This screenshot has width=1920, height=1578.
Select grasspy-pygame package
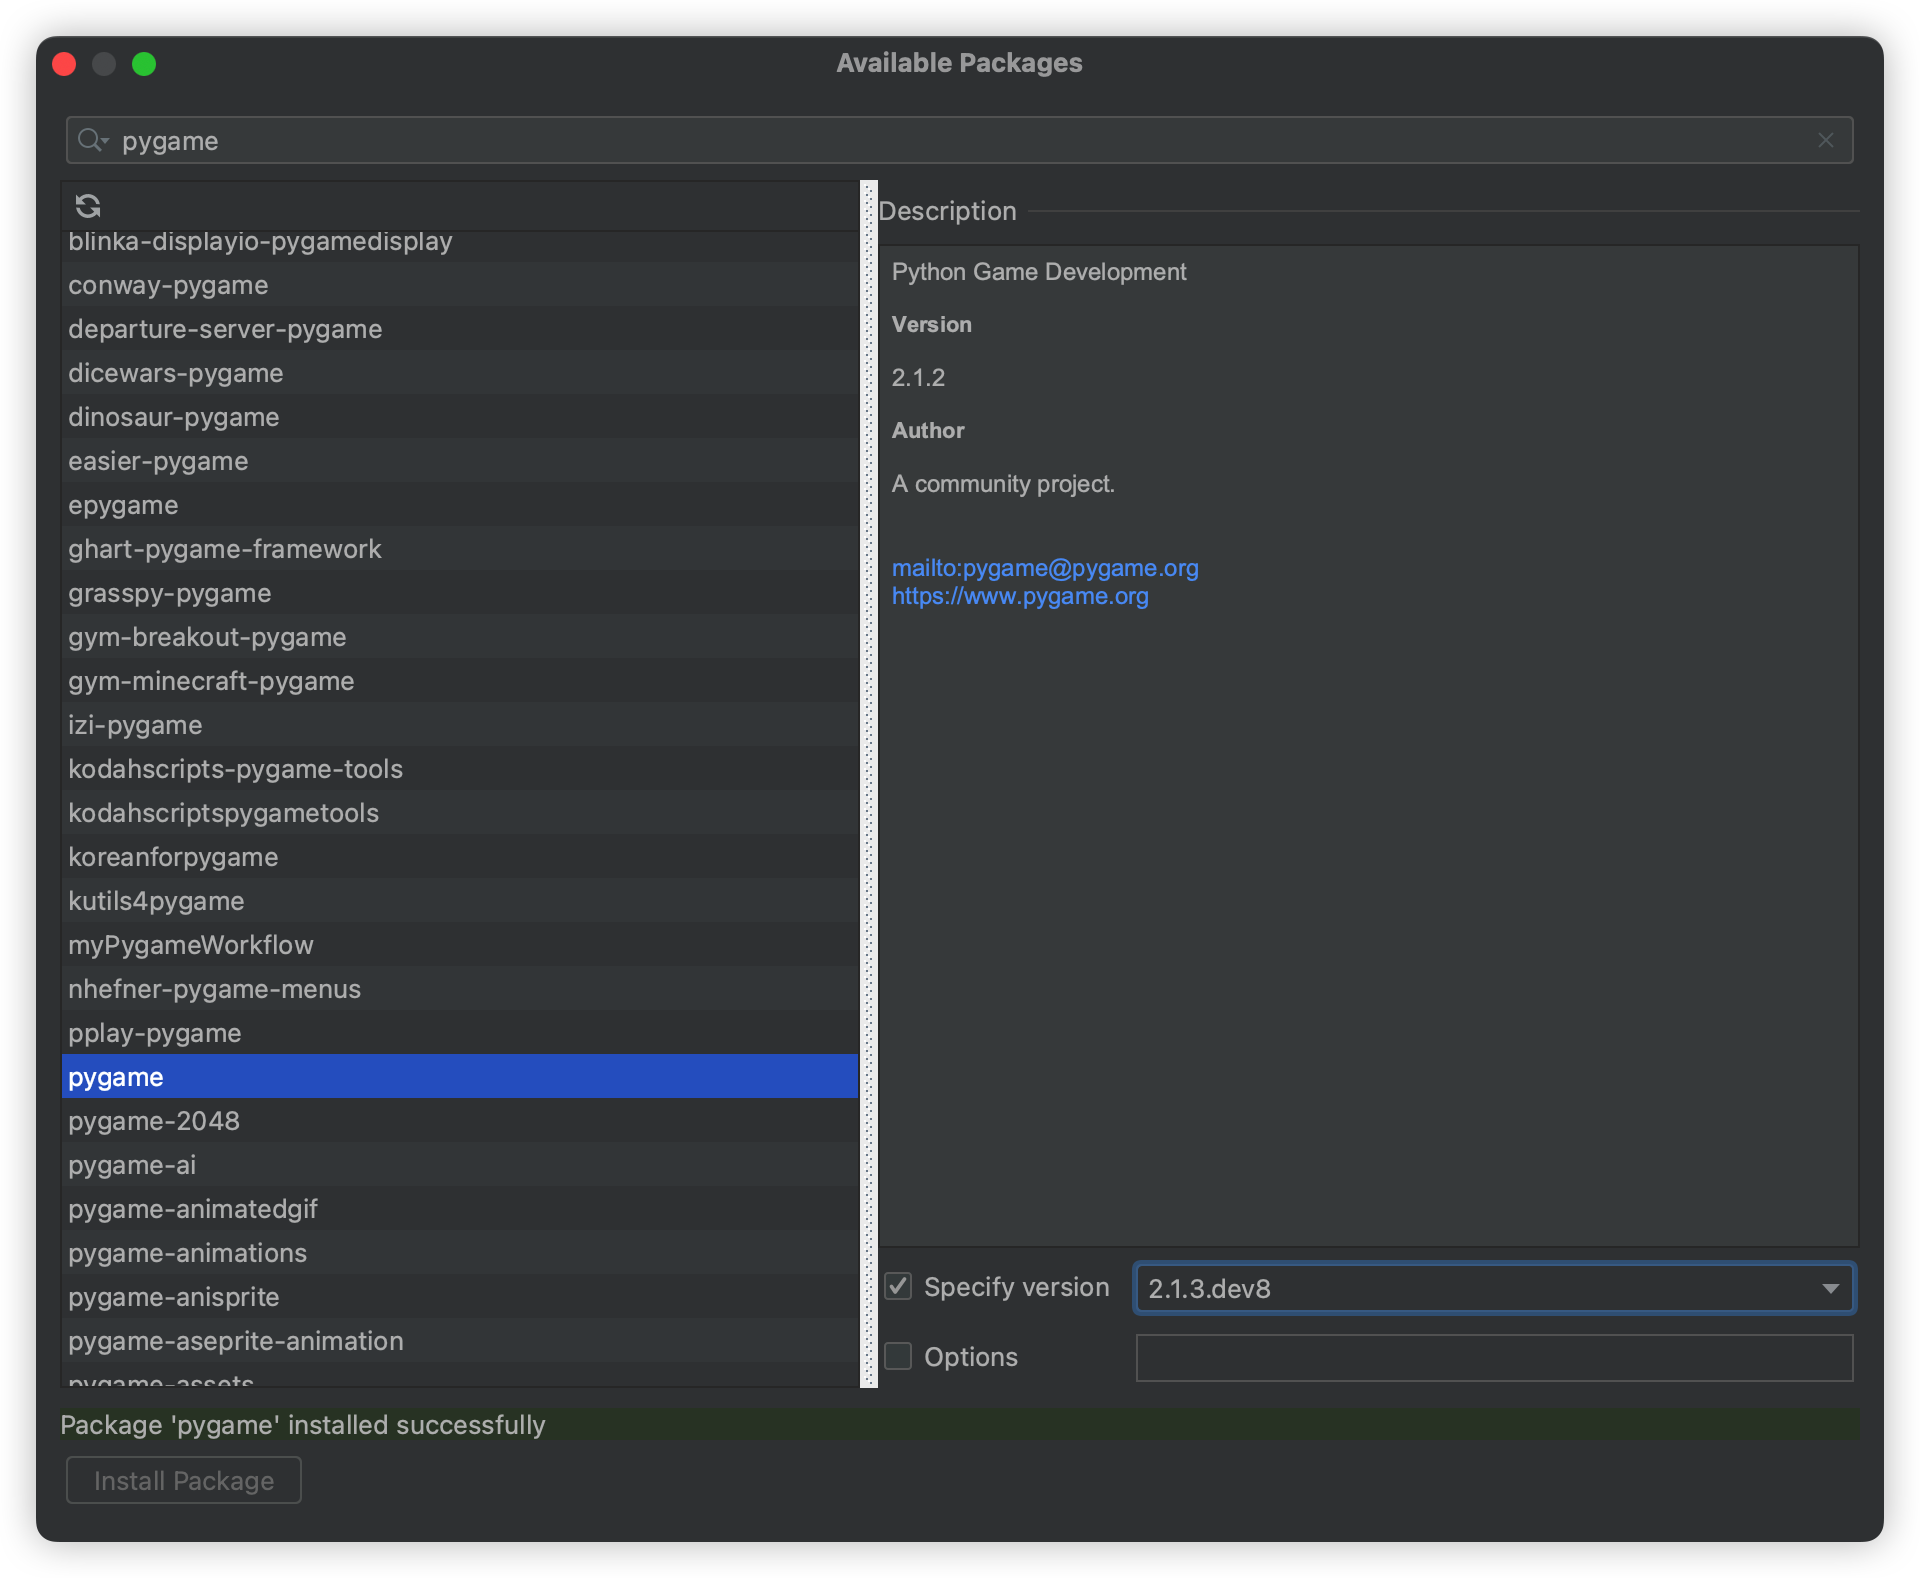460,593
